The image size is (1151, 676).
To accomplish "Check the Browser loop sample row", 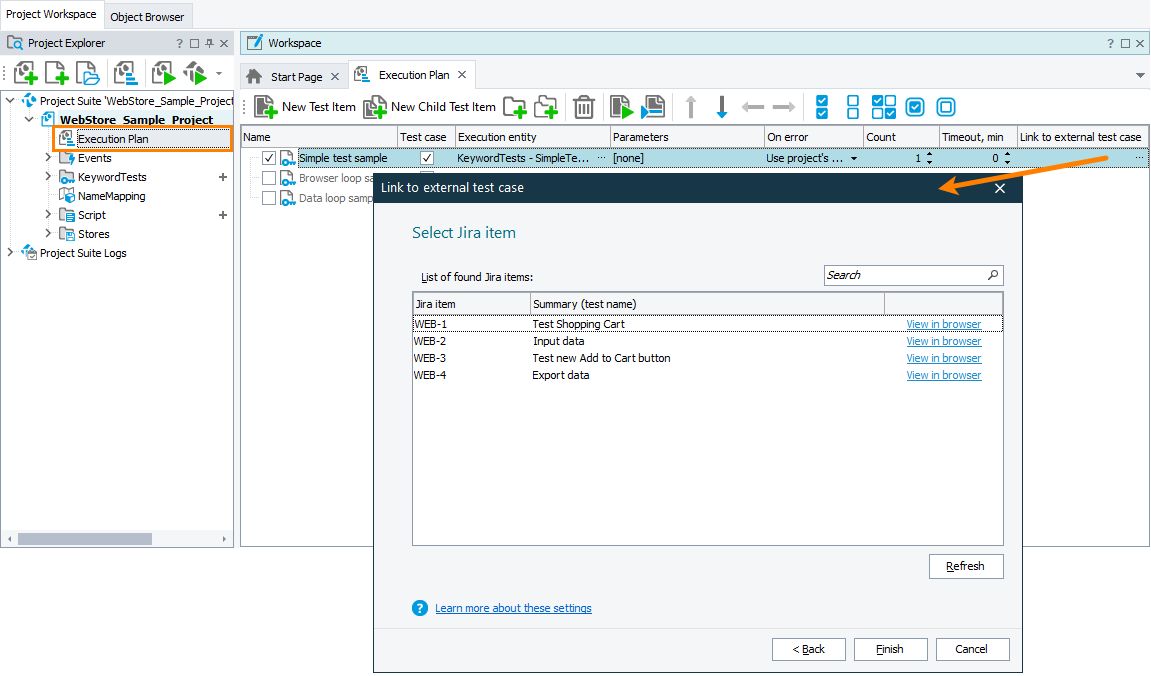I will [268, 178].
